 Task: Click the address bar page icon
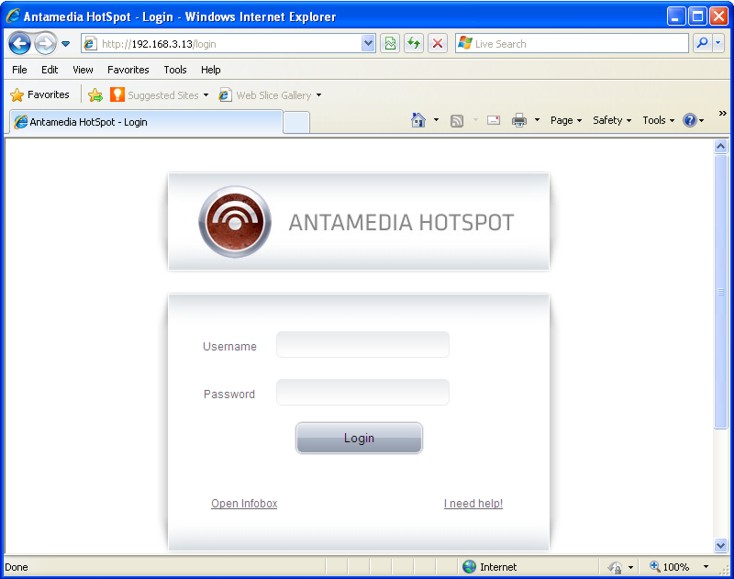tap(89, 44)
